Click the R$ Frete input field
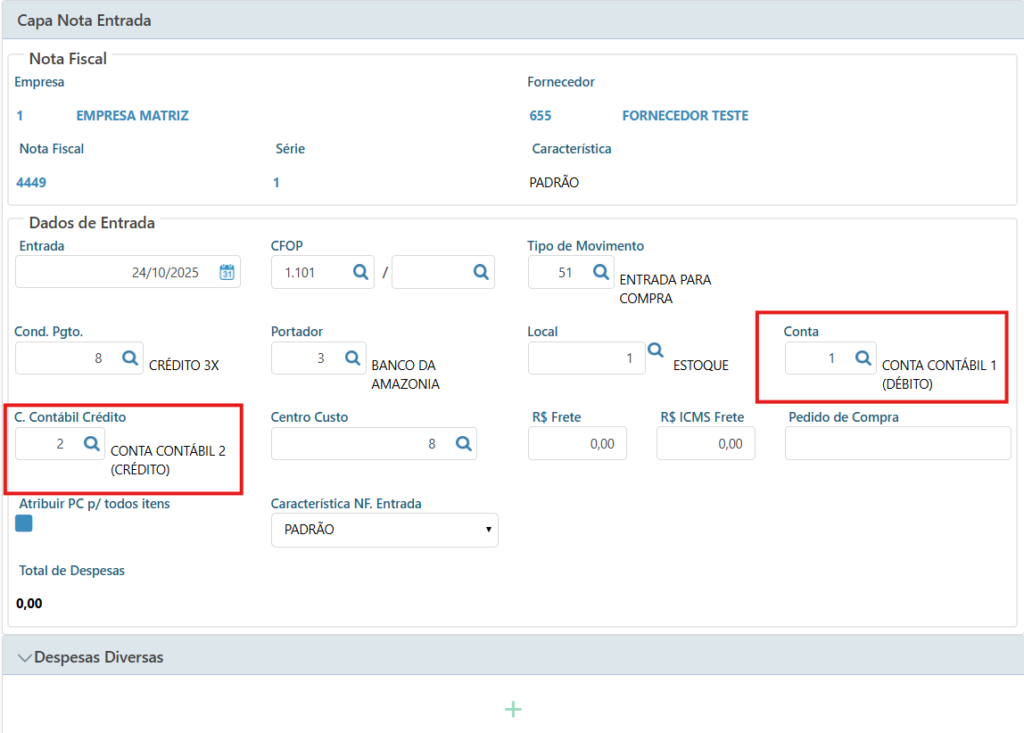 click(577, 444)
